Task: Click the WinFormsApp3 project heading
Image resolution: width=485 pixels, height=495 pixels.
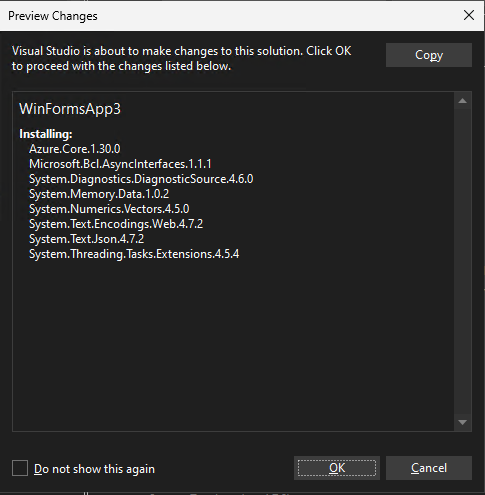Action: 70,109
